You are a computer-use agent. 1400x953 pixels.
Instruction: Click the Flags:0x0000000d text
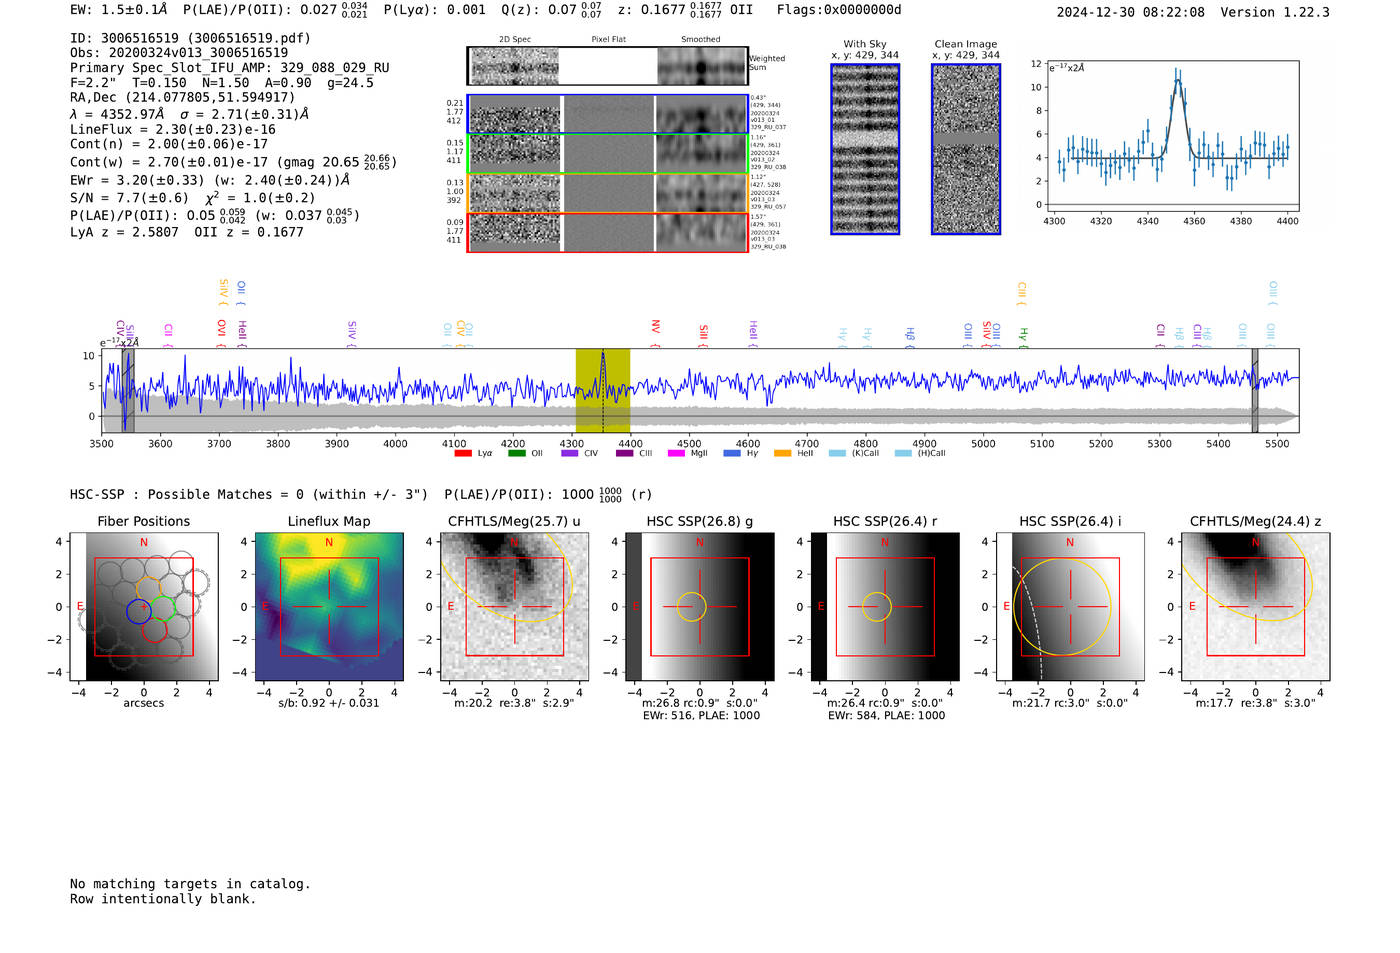pos(839,9)
